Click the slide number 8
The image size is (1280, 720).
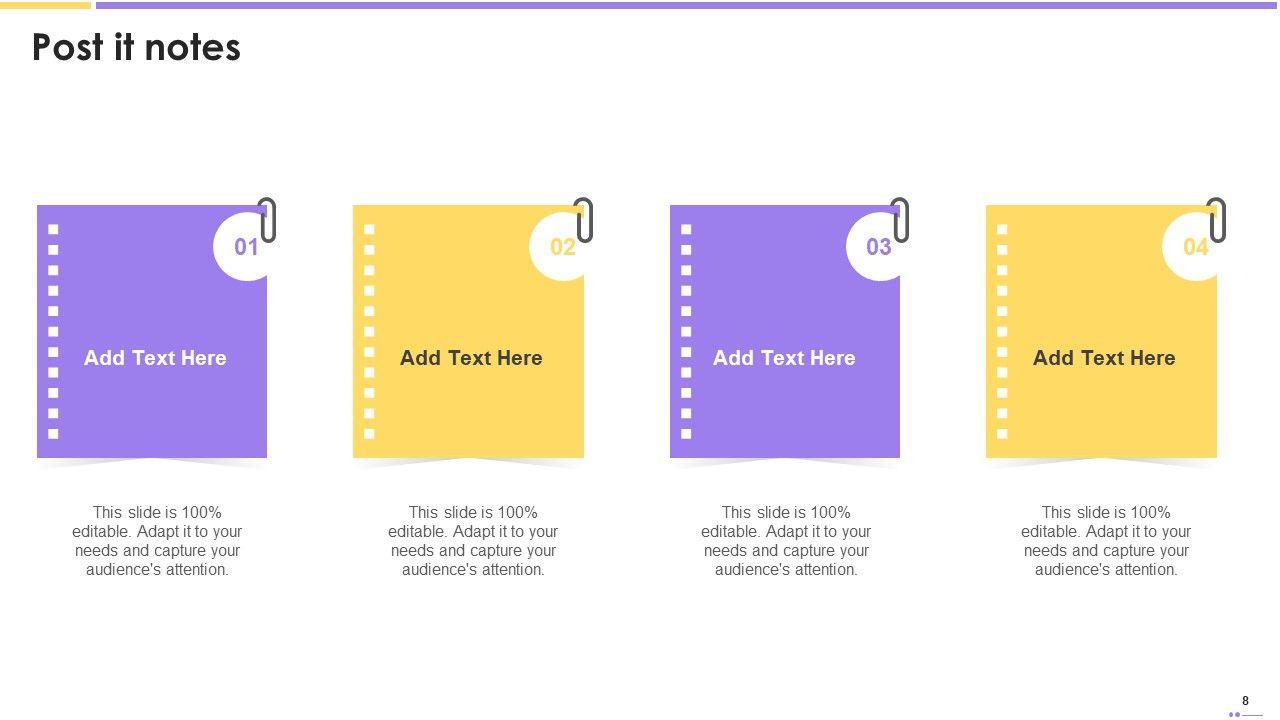(1245, 701)
